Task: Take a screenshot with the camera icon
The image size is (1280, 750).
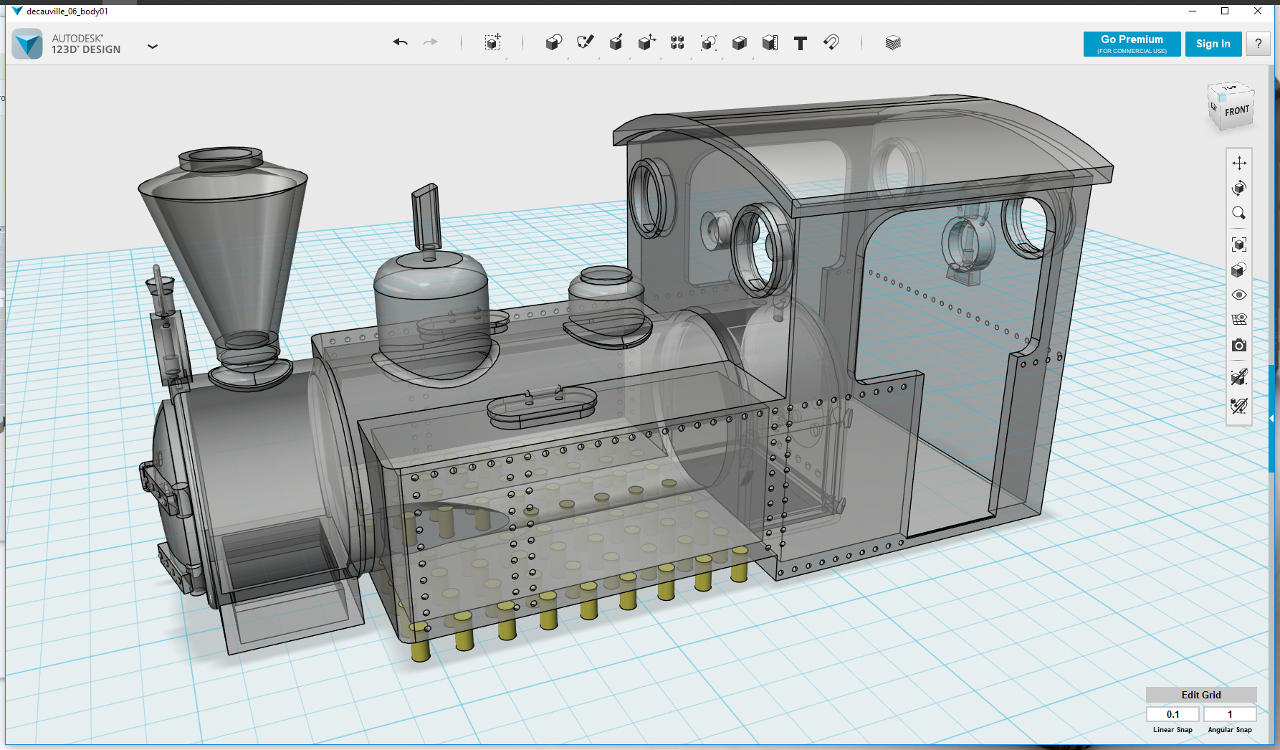Action: (1239, 345)
